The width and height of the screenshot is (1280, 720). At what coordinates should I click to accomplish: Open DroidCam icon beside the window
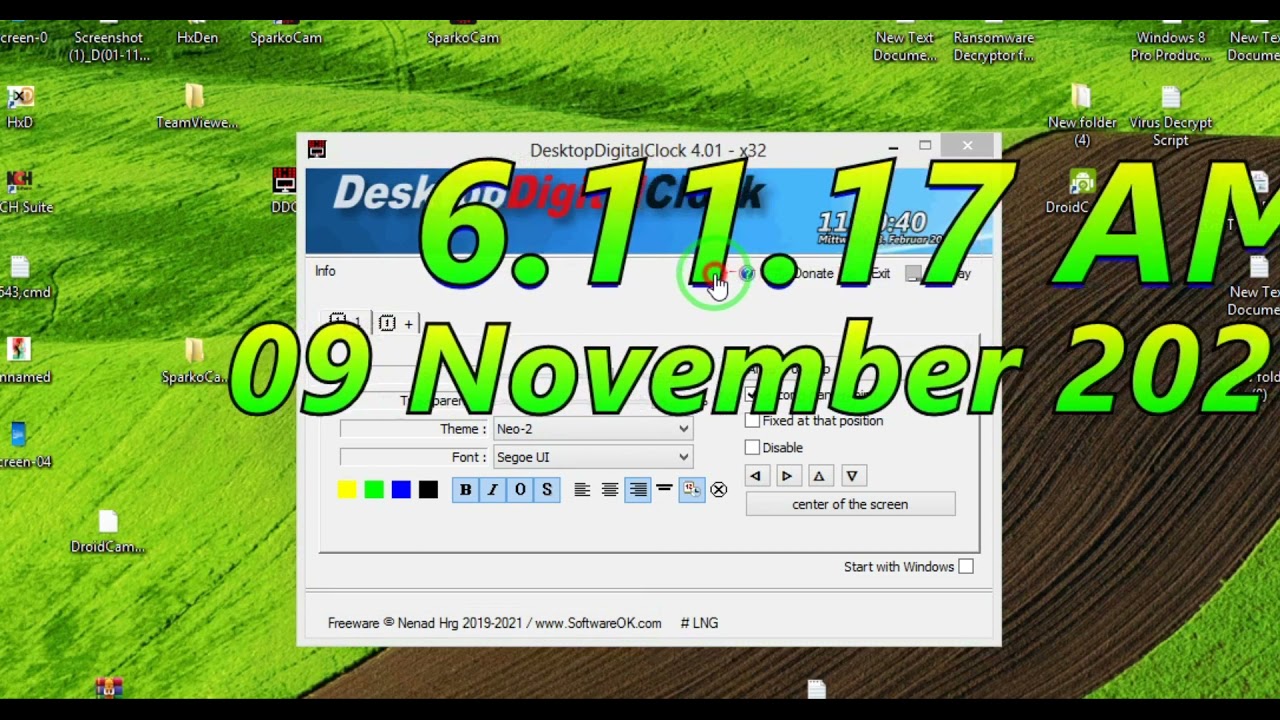1075,193
